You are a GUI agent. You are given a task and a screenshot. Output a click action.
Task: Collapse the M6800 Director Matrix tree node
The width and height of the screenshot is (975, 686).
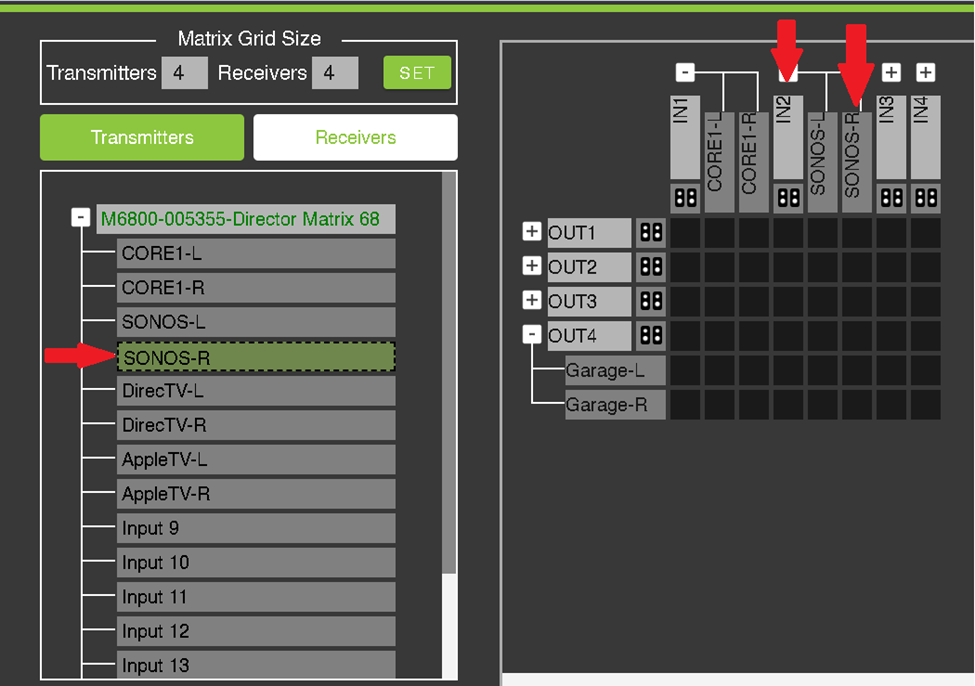[x=80, y=218]
